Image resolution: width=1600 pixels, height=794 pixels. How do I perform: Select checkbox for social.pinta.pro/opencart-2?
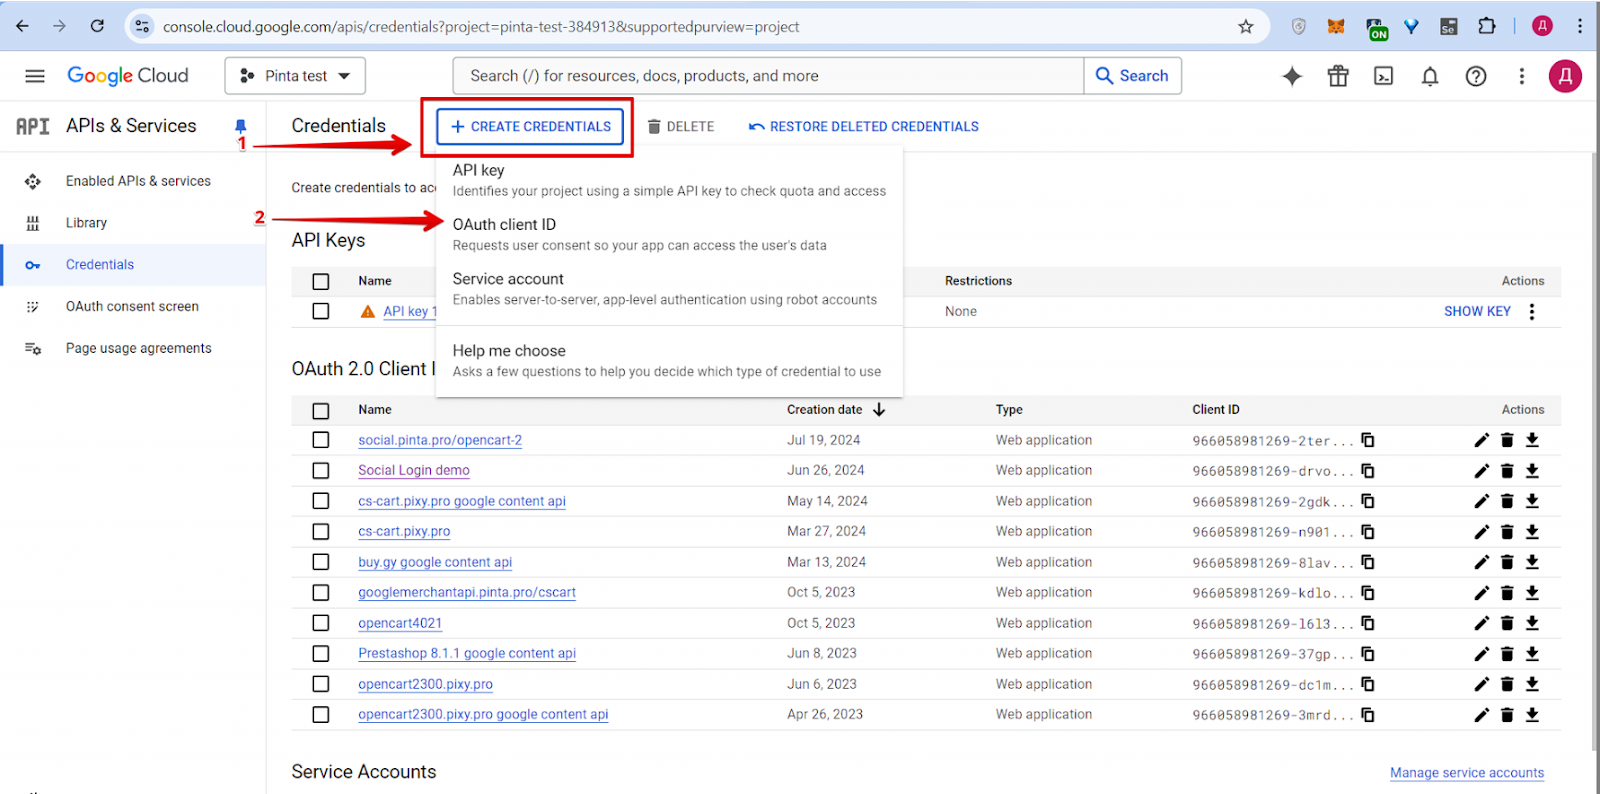(321, 440)
